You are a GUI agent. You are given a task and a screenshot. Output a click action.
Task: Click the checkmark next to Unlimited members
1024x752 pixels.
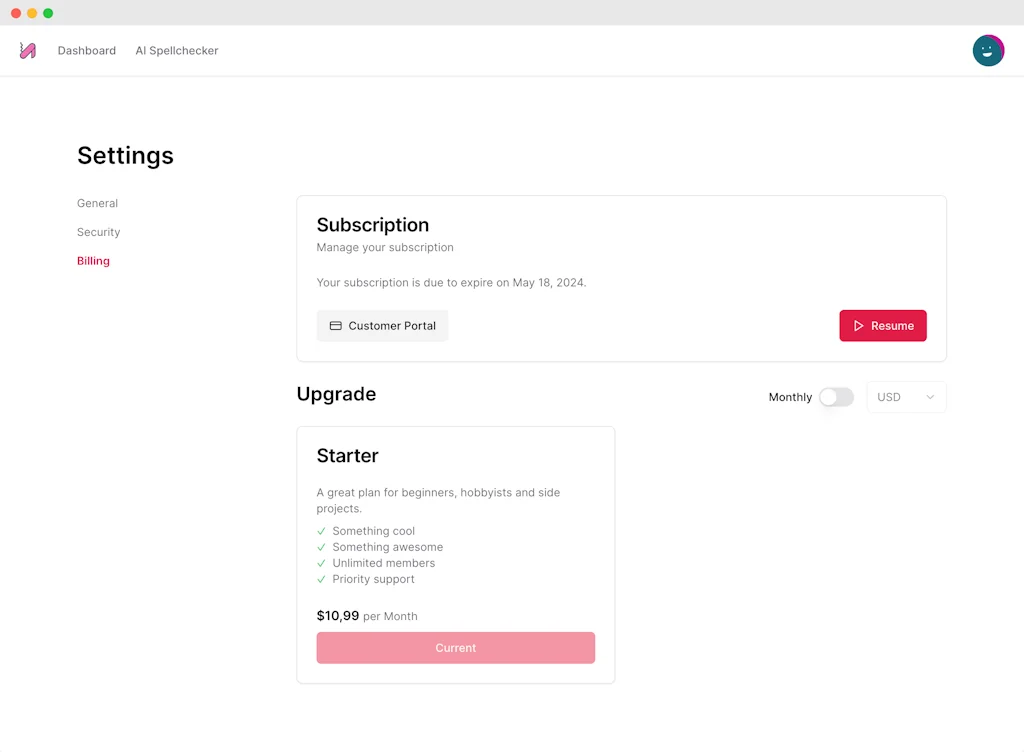pyautogui.click(x=321, y=563)
